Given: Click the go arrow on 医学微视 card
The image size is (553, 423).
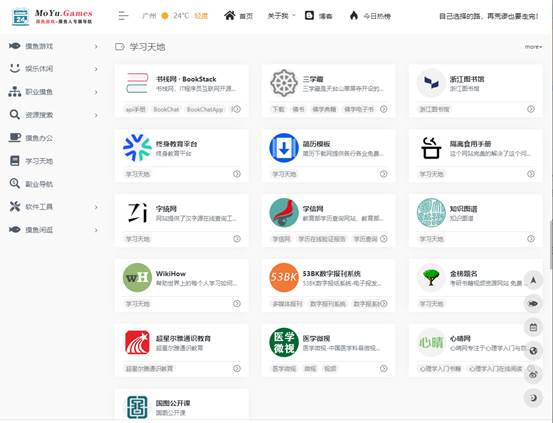Looking at the screenshot, I should tap(383, 369).
